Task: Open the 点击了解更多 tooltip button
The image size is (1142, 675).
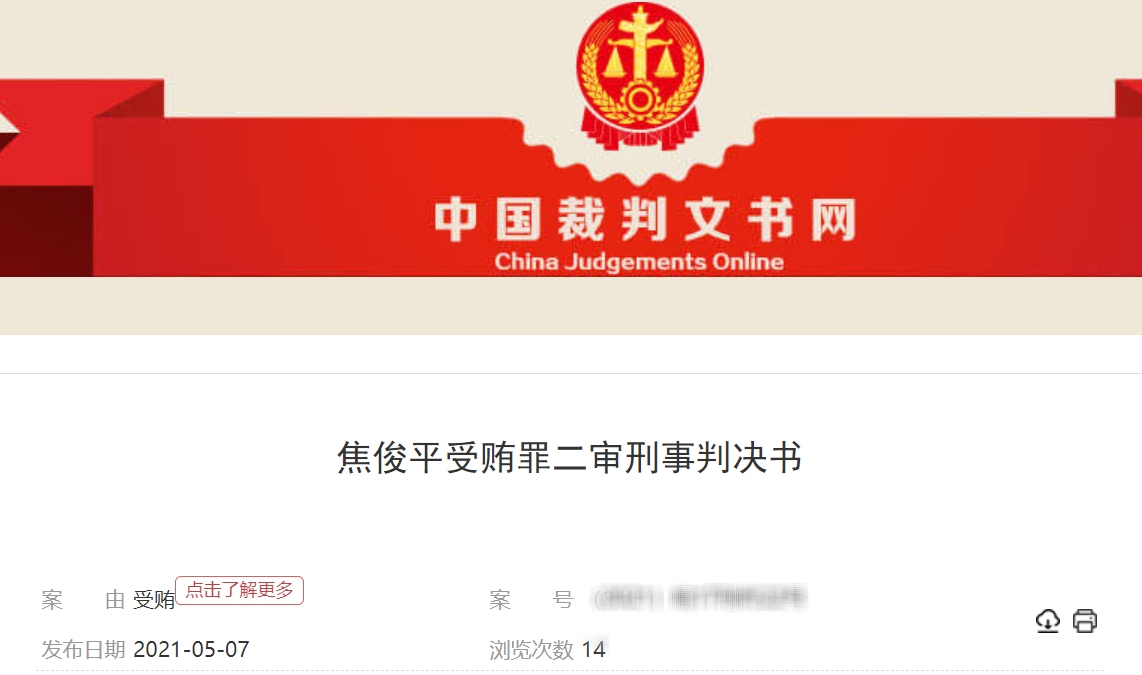Action: (239, 590)
